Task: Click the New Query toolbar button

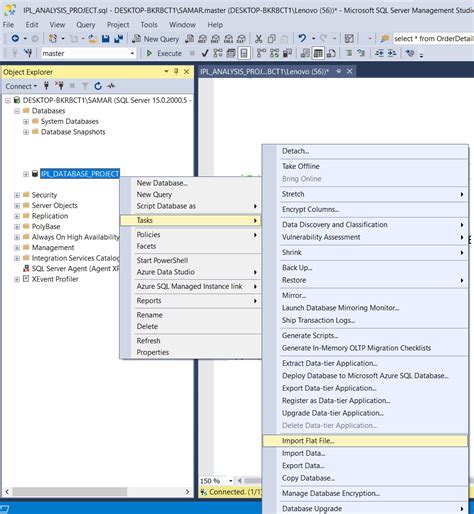Action: 156,39
